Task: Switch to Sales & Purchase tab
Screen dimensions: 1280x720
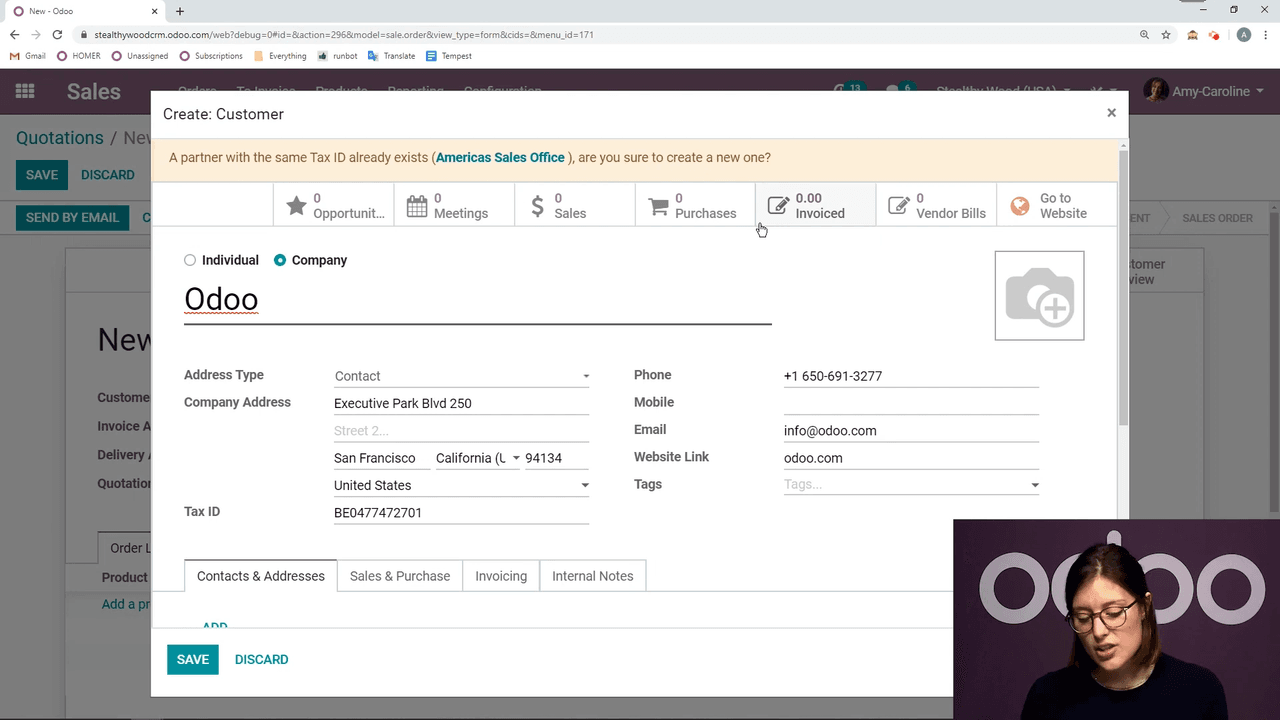Action: (400, 576)
